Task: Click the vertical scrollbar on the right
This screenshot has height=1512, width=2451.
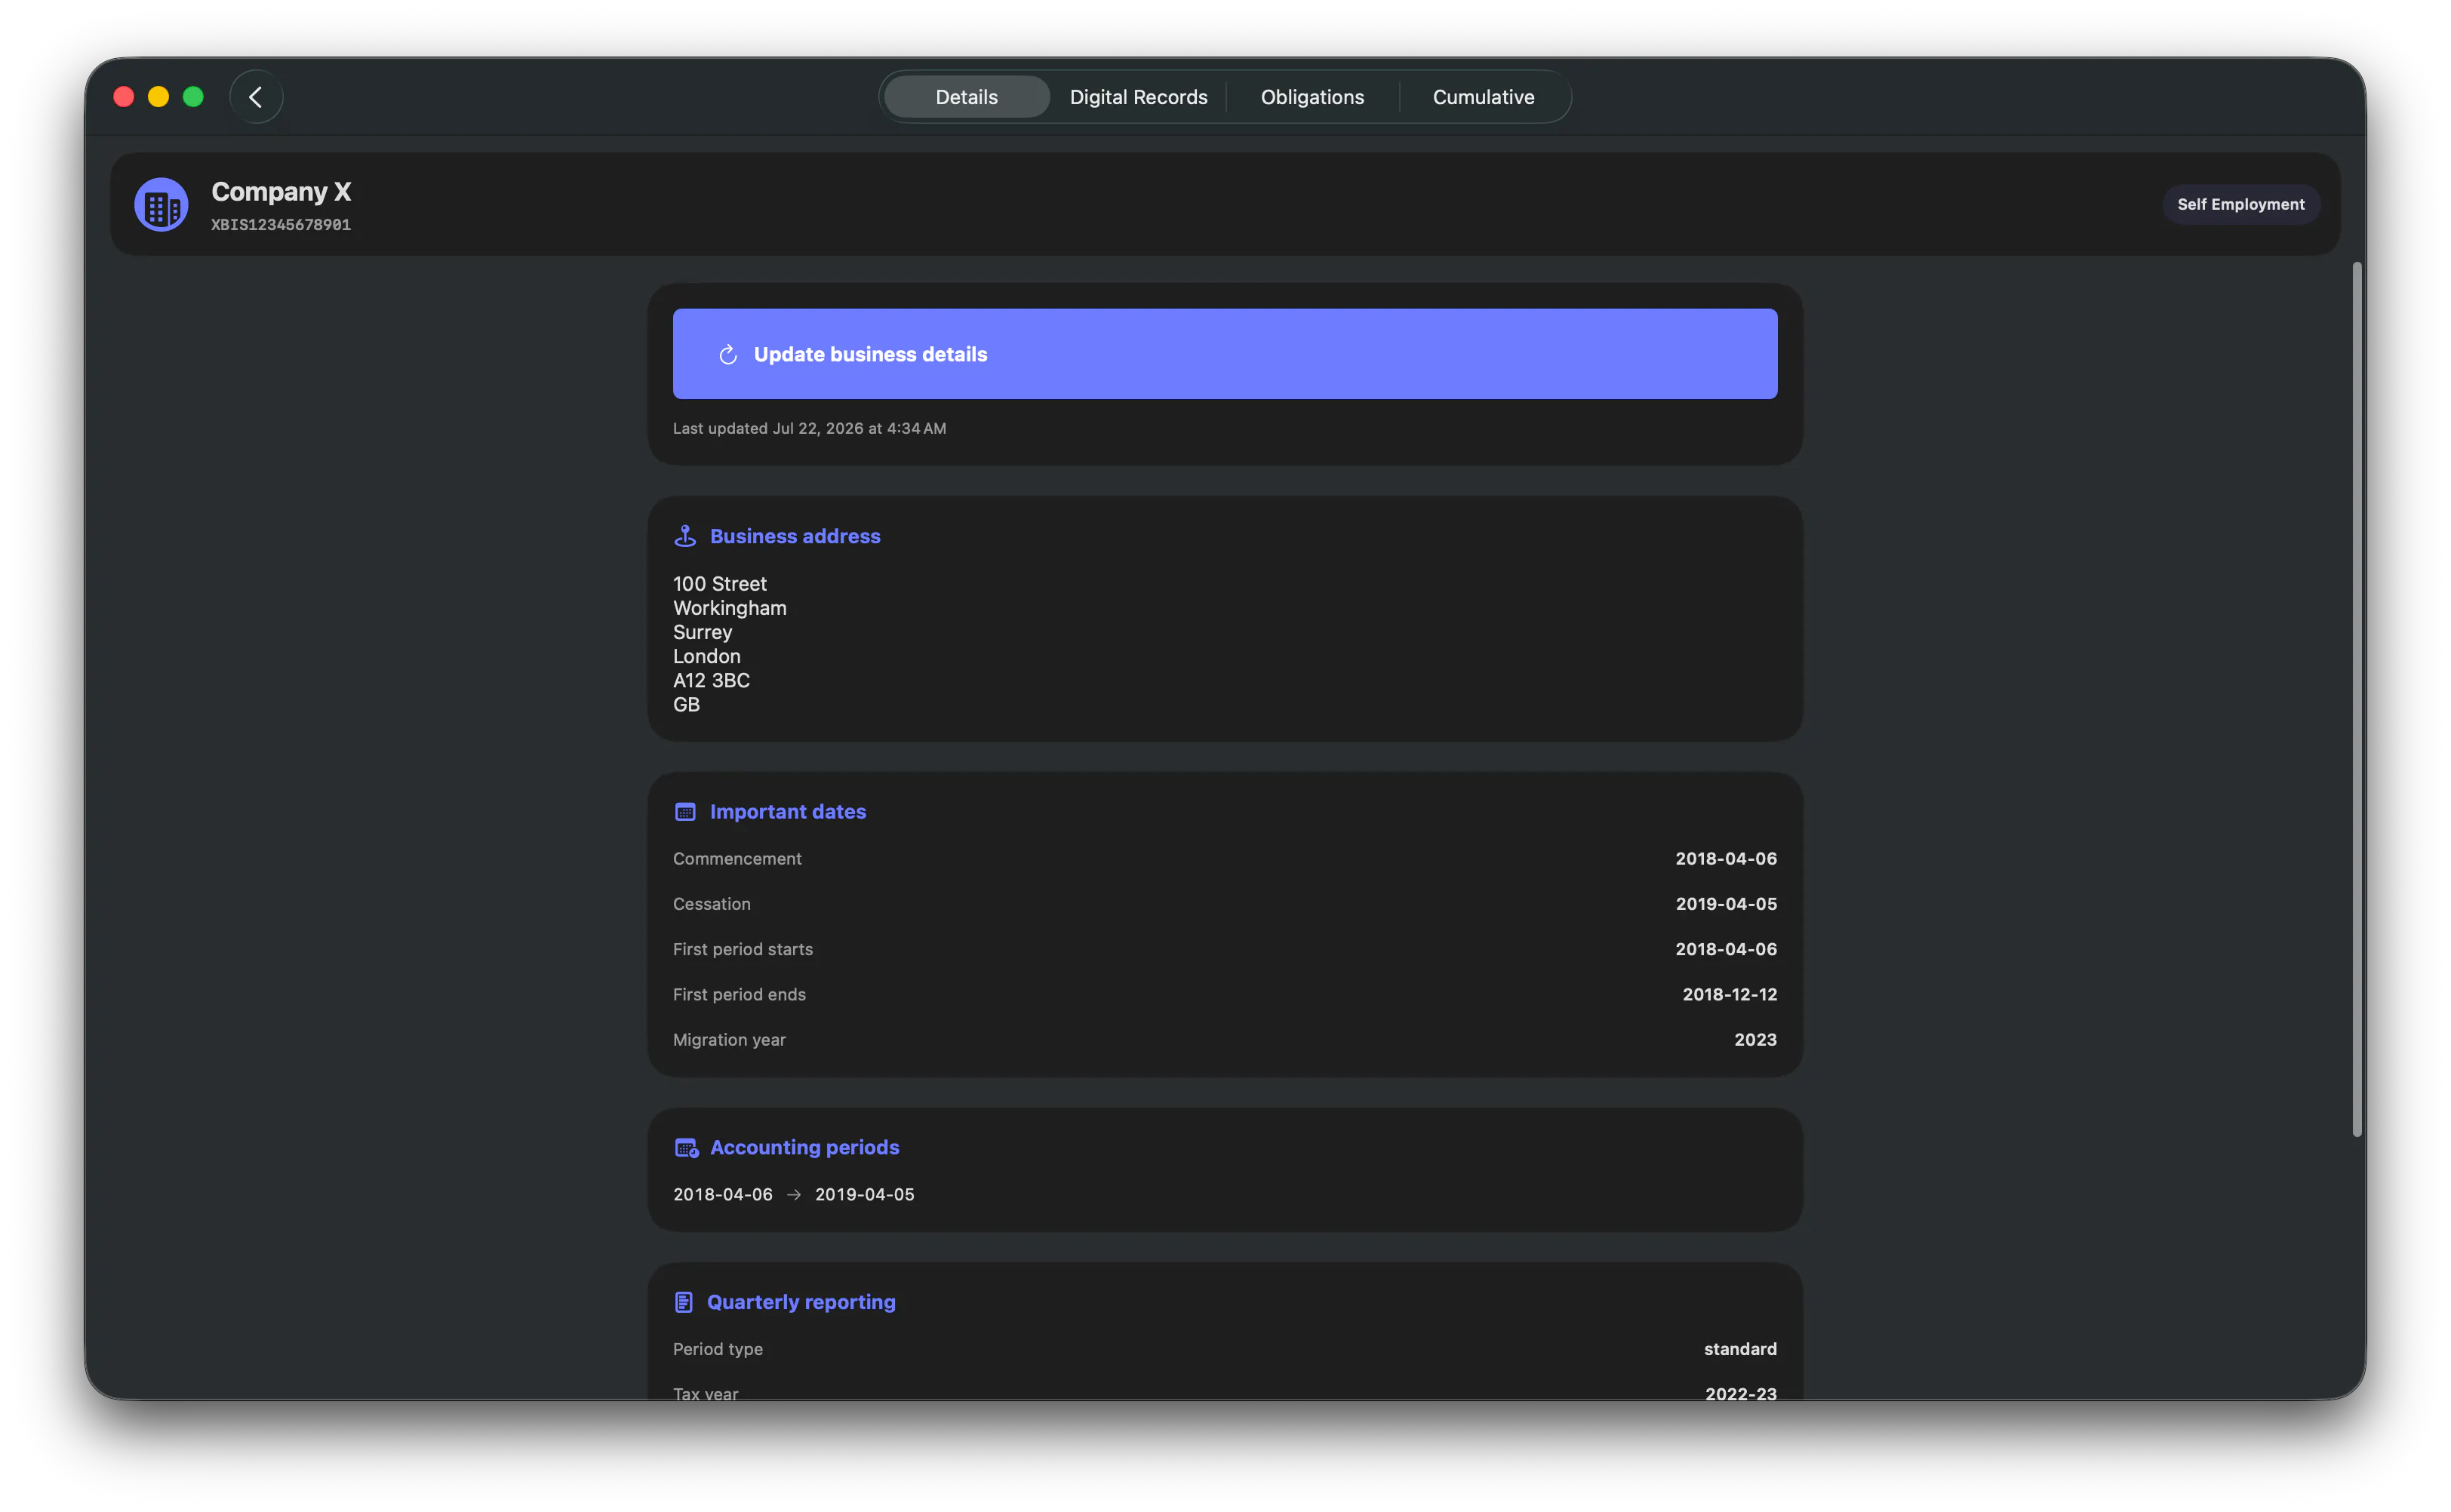Action: pos(2357,700)
